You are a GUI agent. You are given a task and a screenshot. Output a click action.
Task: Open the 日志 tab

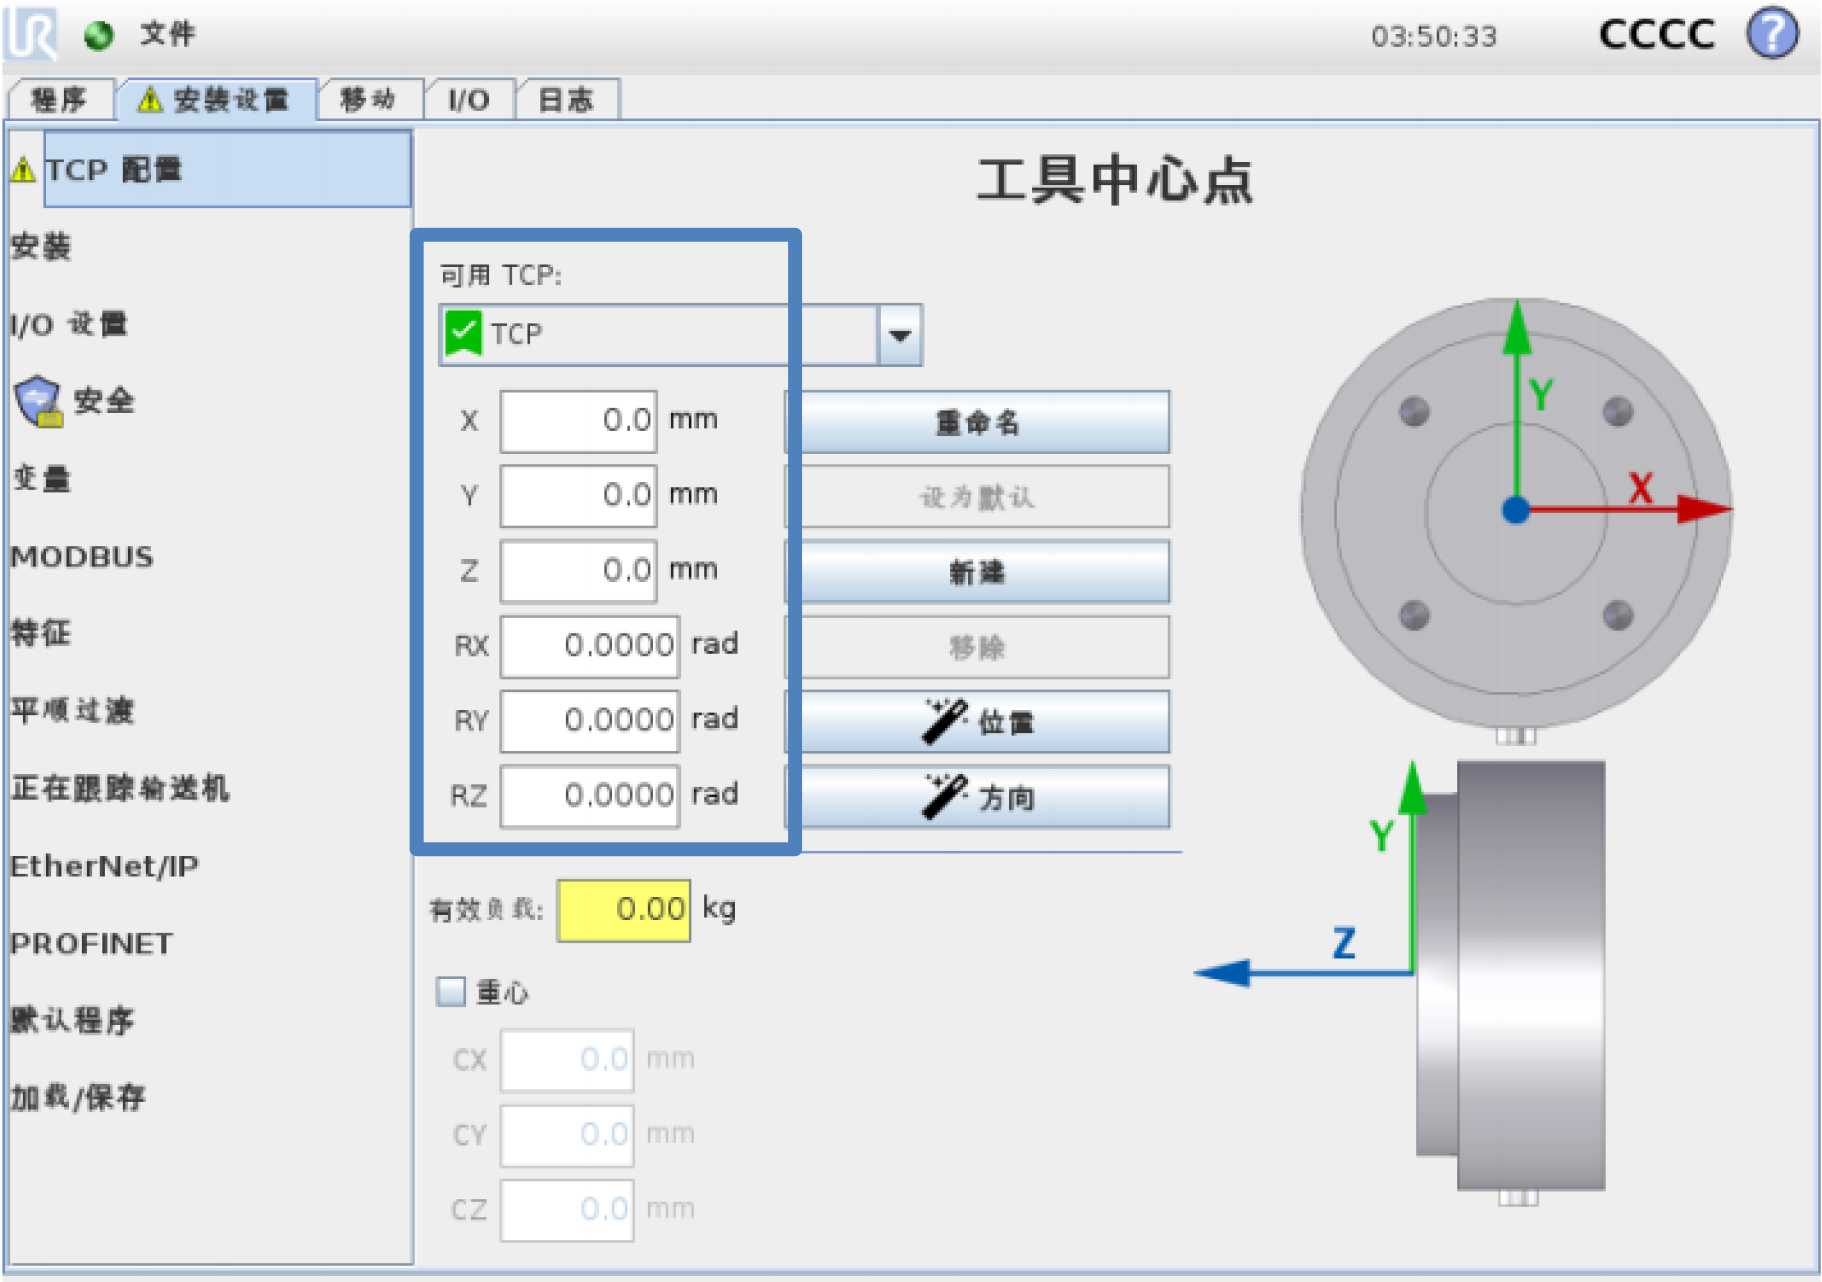566,100
